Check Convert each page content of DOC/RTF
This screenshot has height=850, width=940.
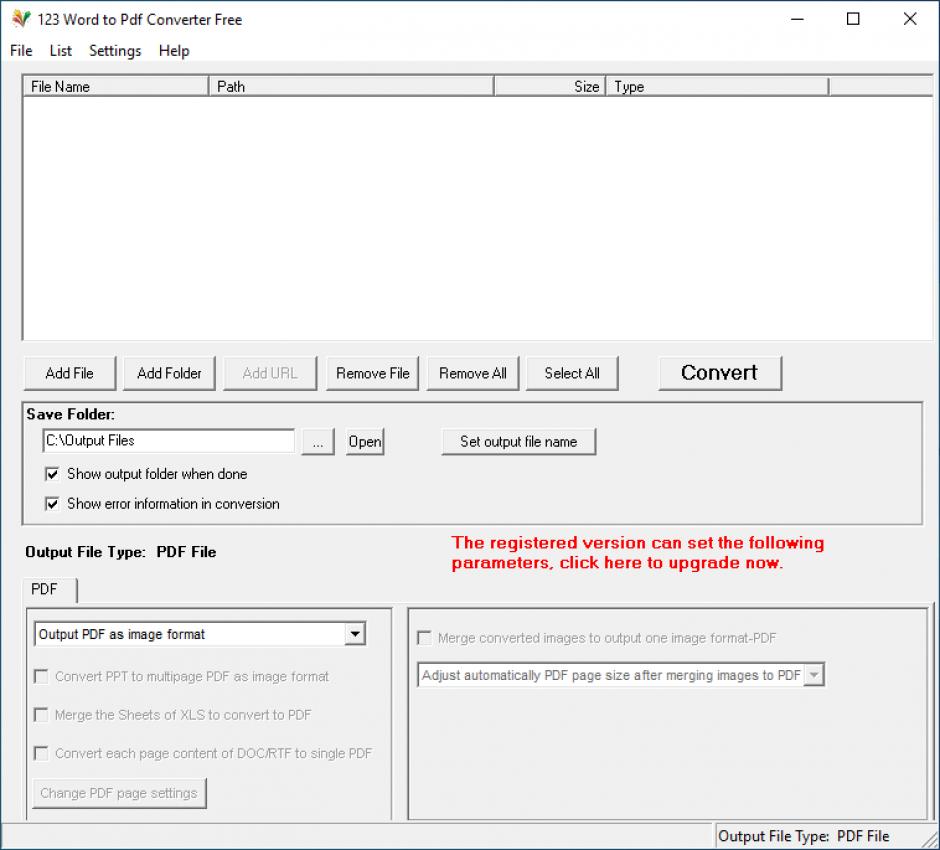coord(203,753)
